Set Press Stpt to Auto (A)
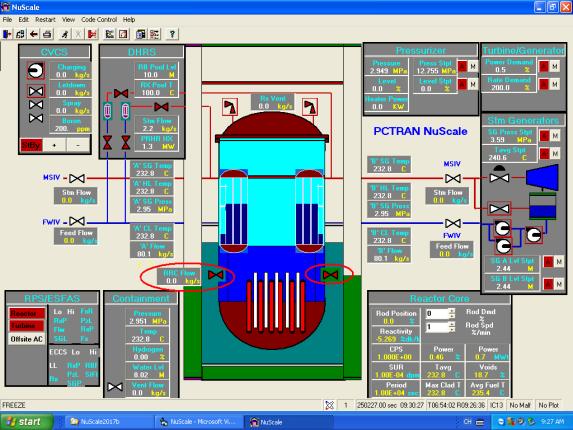 click(x=463, y=66)
